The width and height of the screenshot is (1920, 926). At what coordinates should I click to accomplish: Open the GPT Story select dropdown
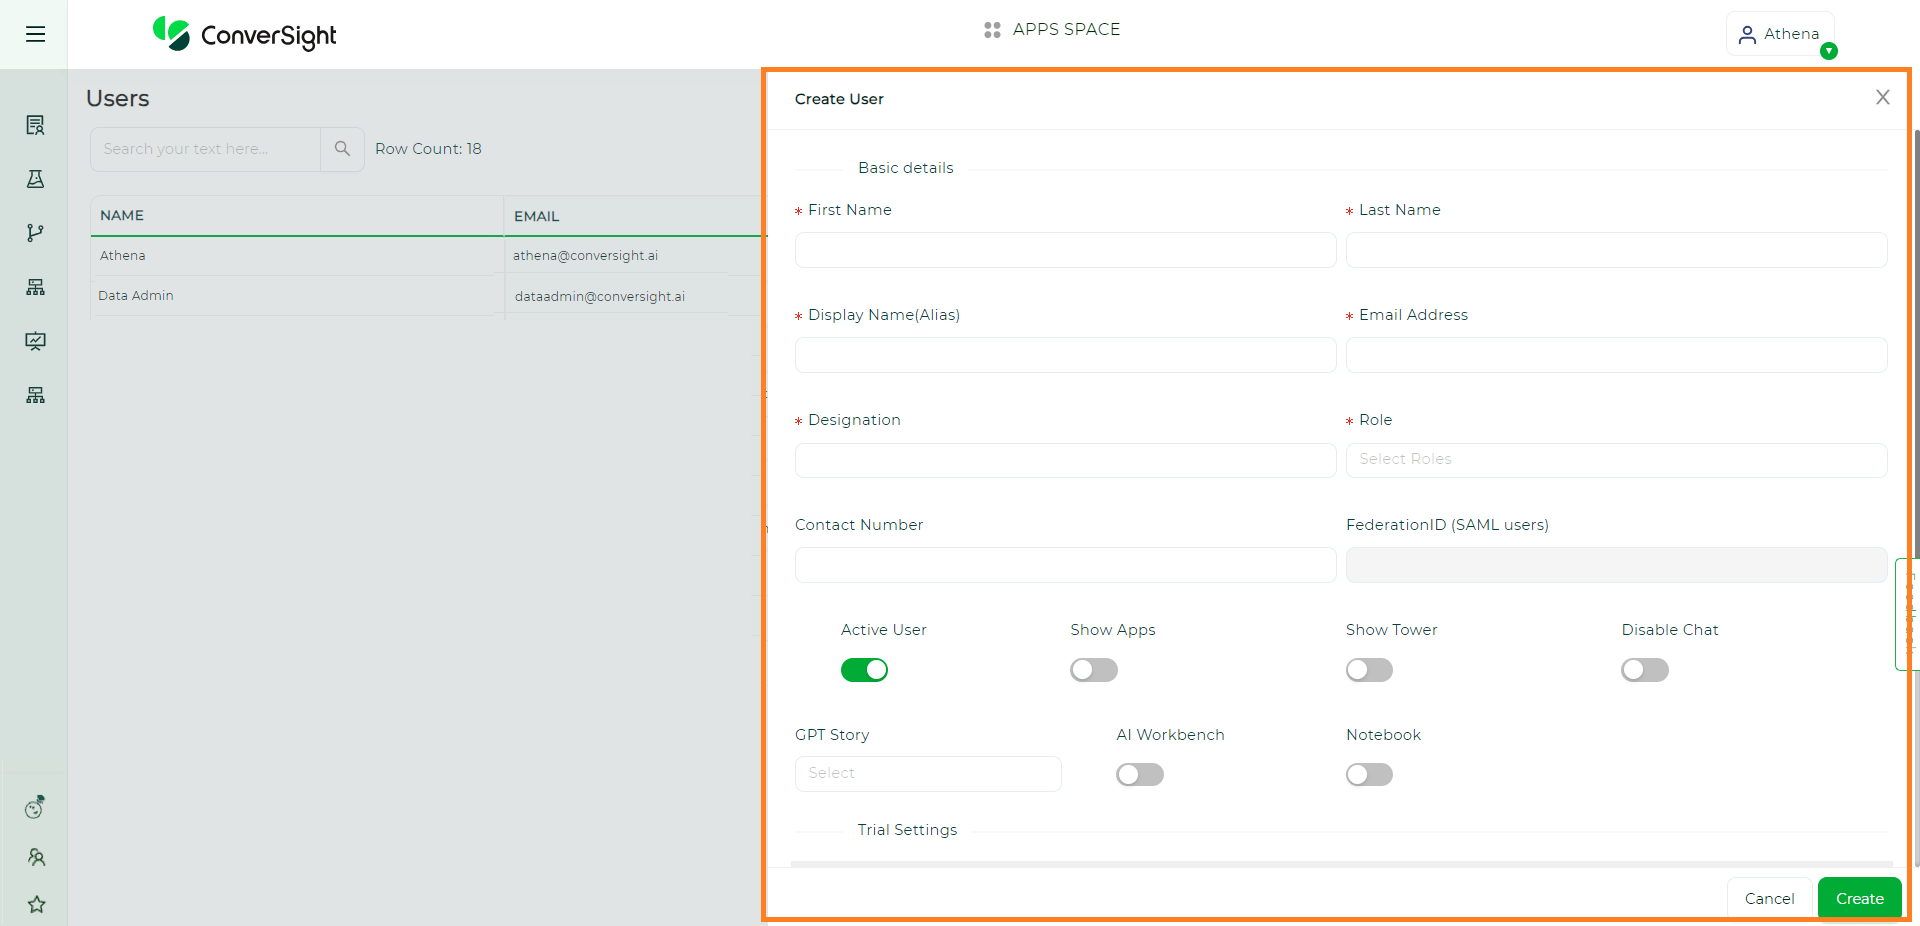click(x=928, y=774)
